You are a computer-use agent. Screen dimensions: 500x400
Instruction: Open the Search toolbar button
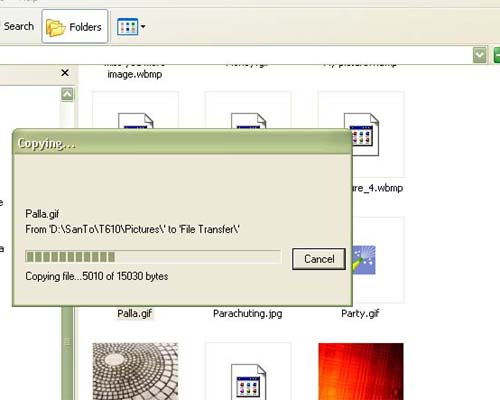coord(17,26)
